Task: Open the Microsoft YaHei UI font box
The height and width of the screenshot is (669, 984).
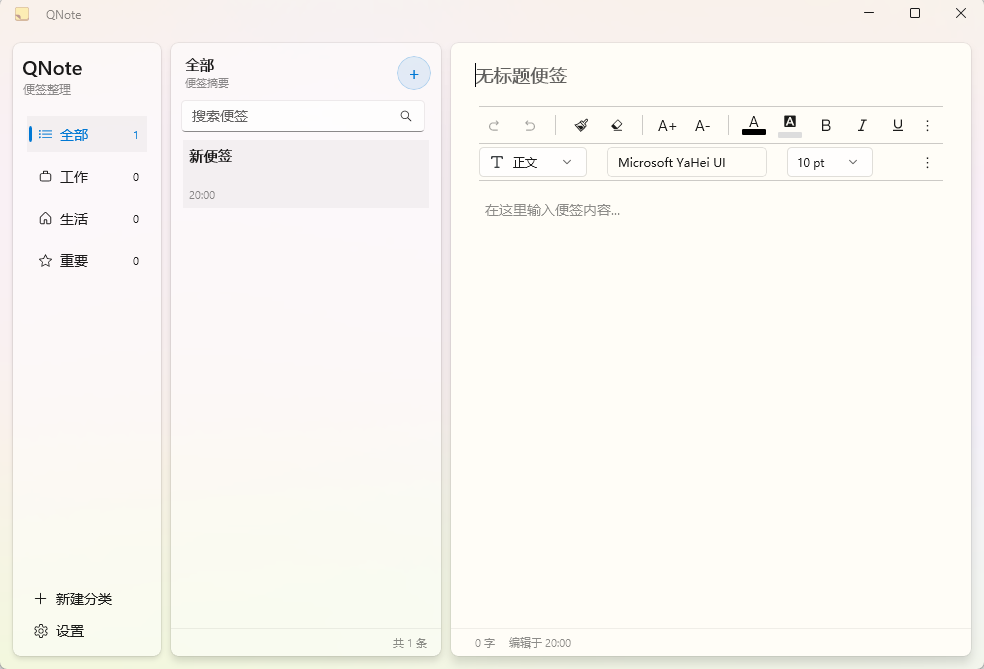Action: (x=687, y=163)
